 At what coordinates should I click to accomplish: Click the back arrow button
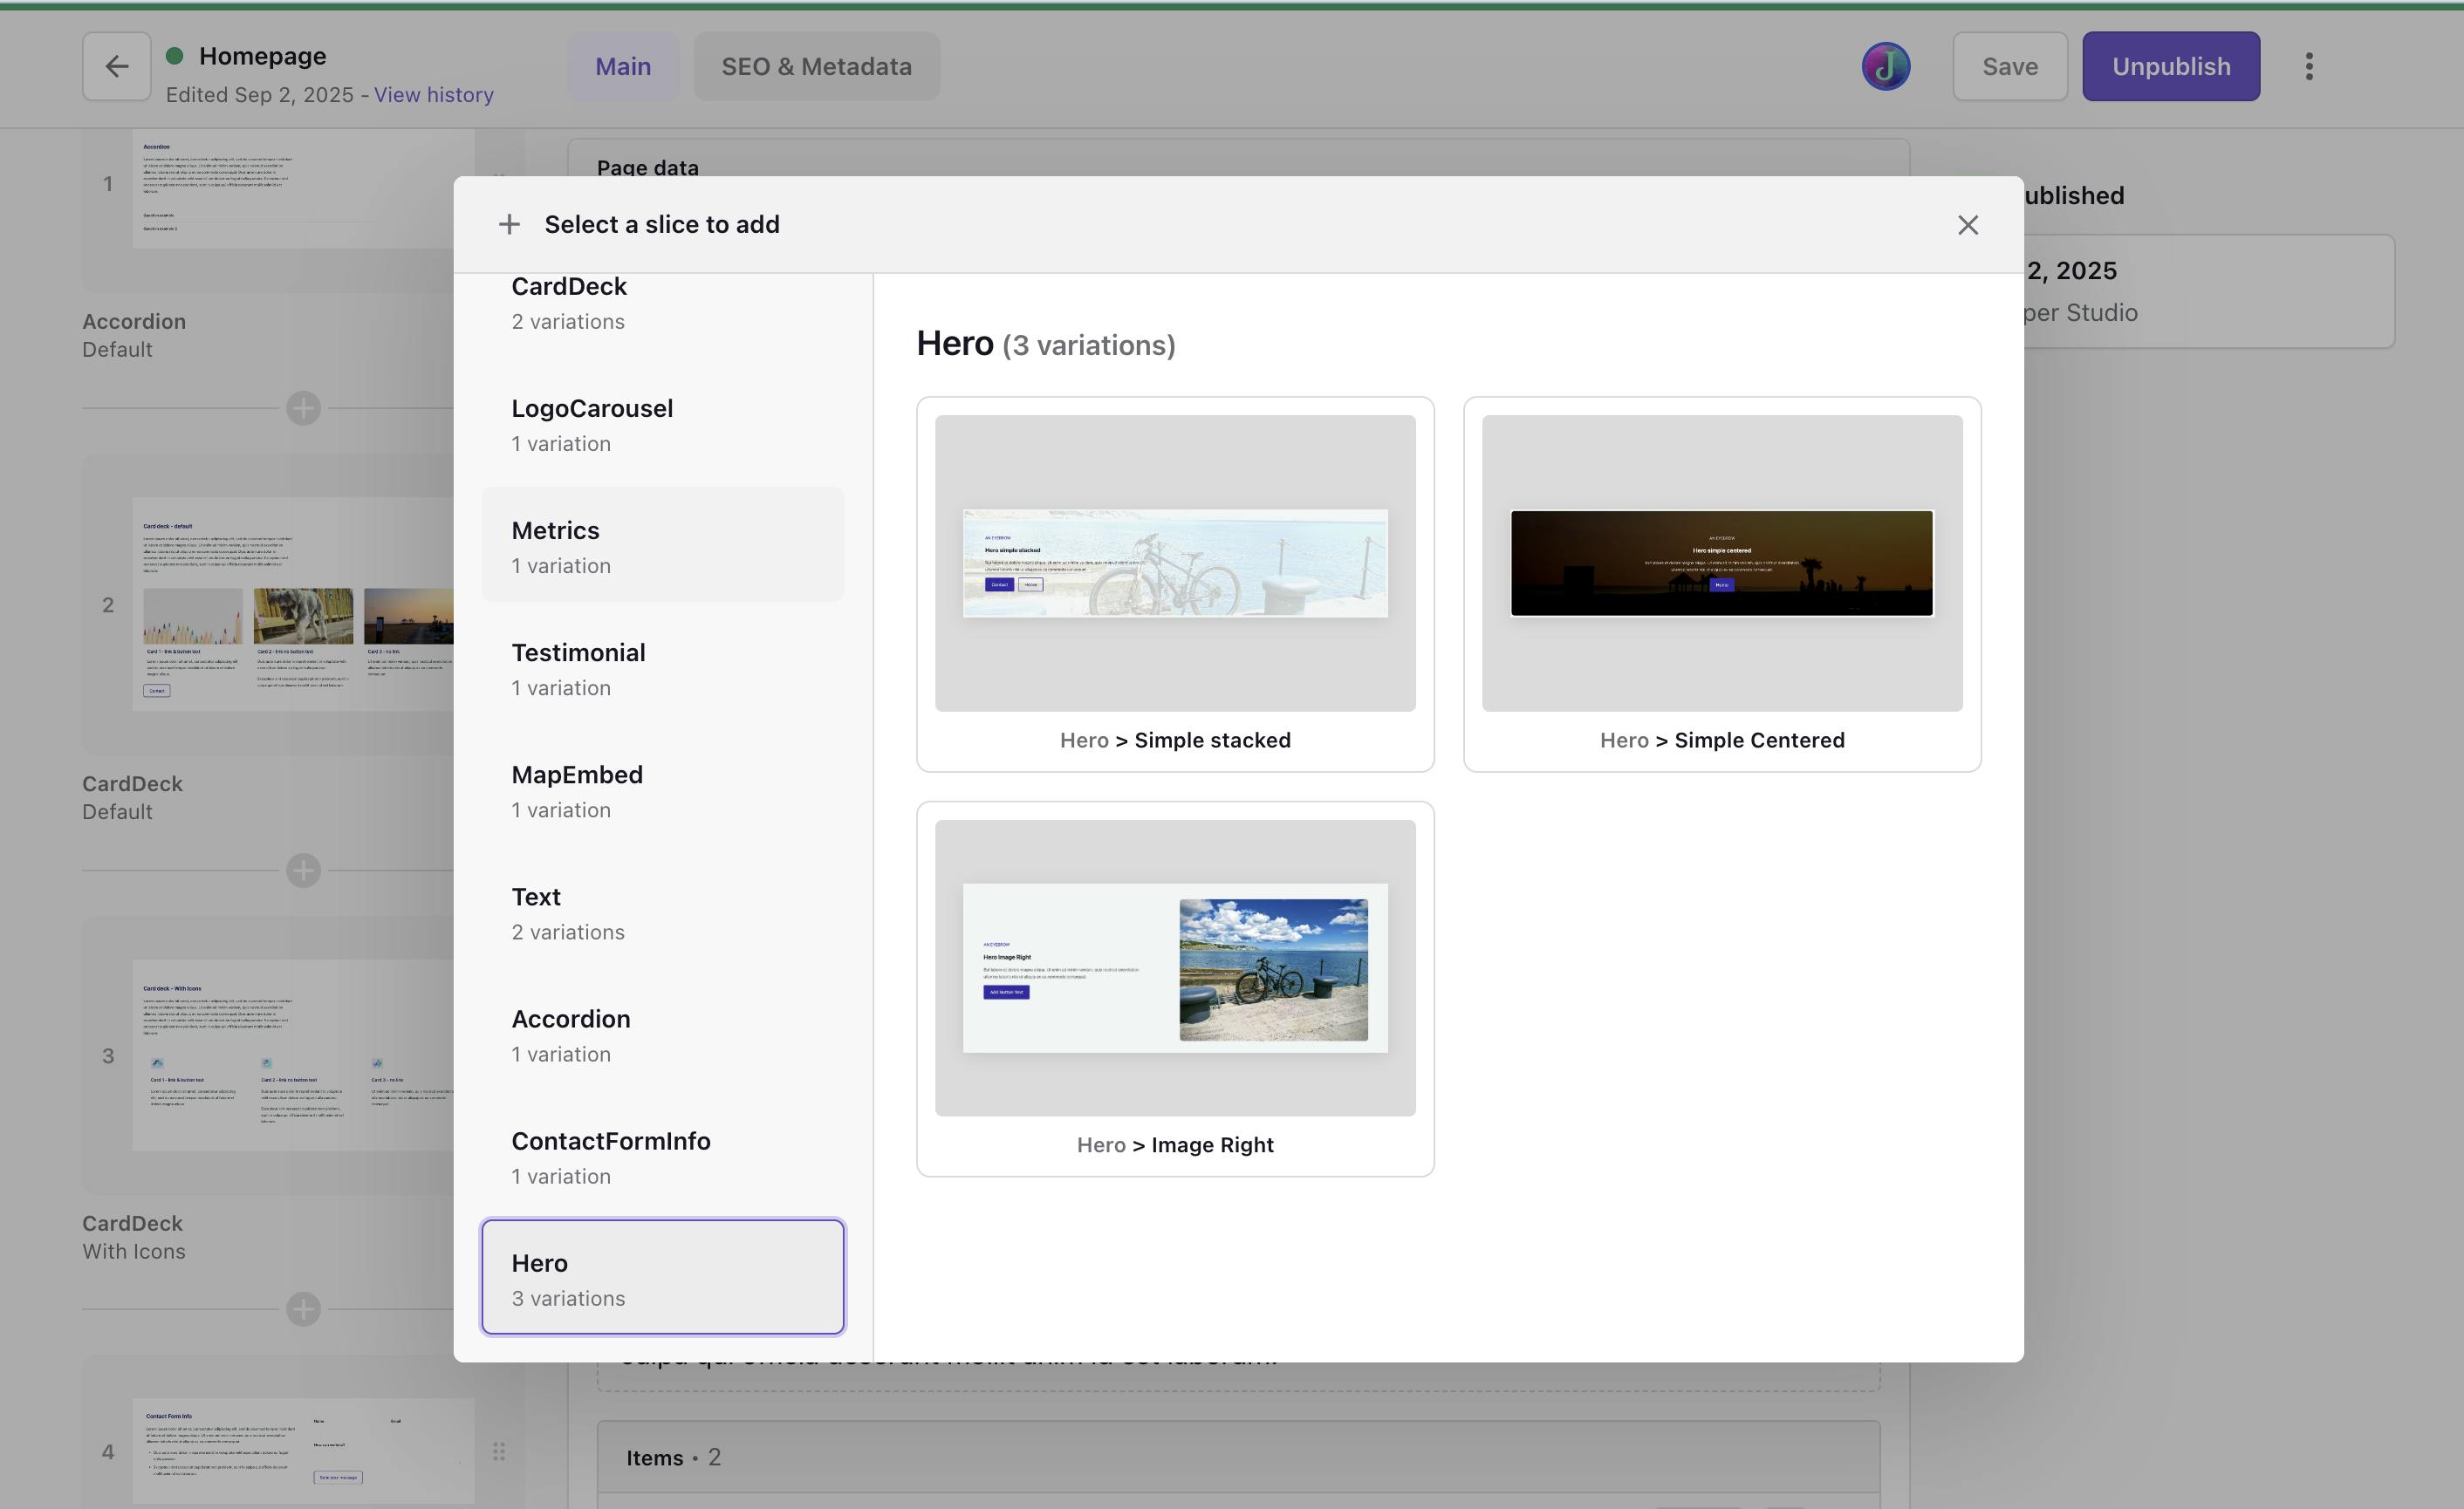(117, 66)
